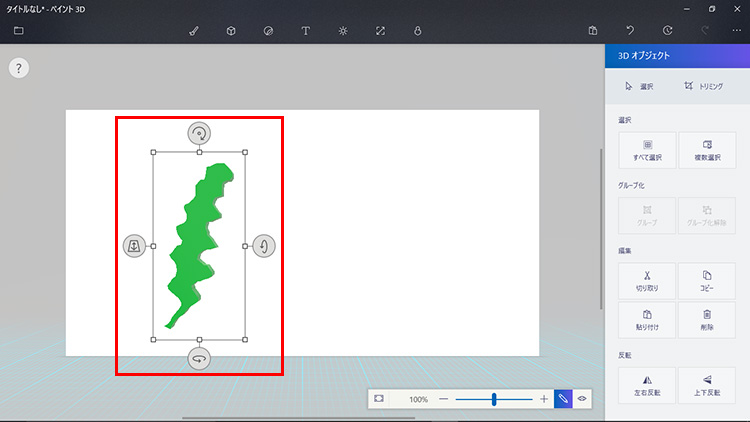The width and height of the screenshot is (750, 422).
Task: Click the question mark help button
Action: coord(19,68)
